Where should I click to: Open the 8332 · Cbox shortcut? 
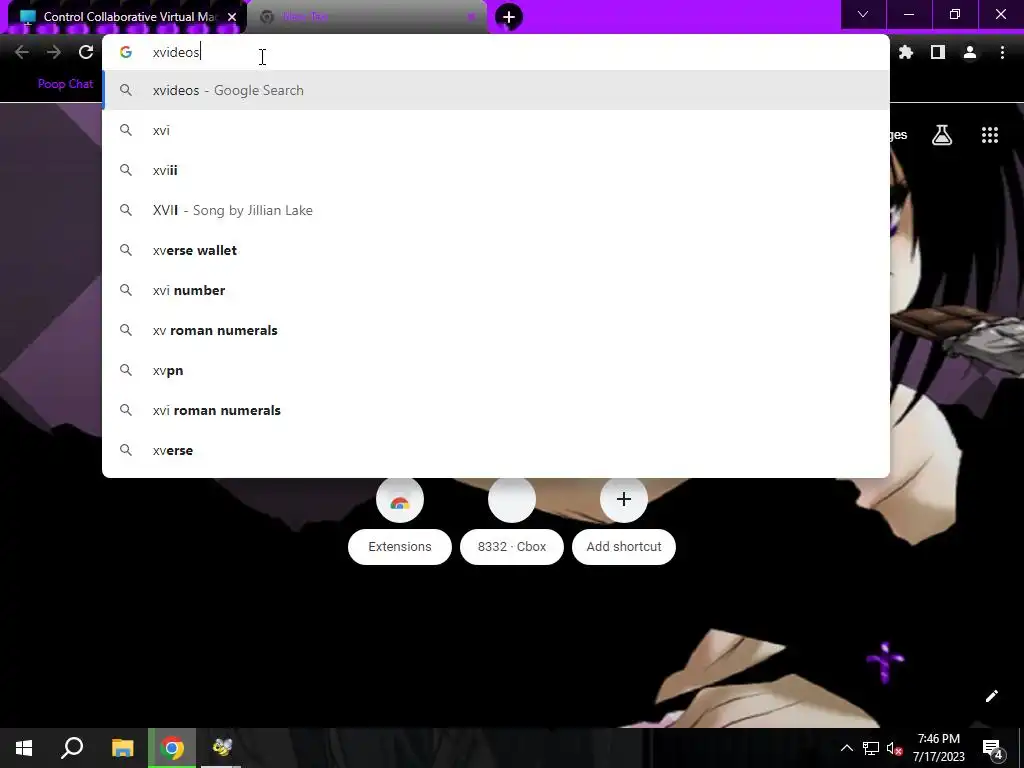[x=512, y=520]
